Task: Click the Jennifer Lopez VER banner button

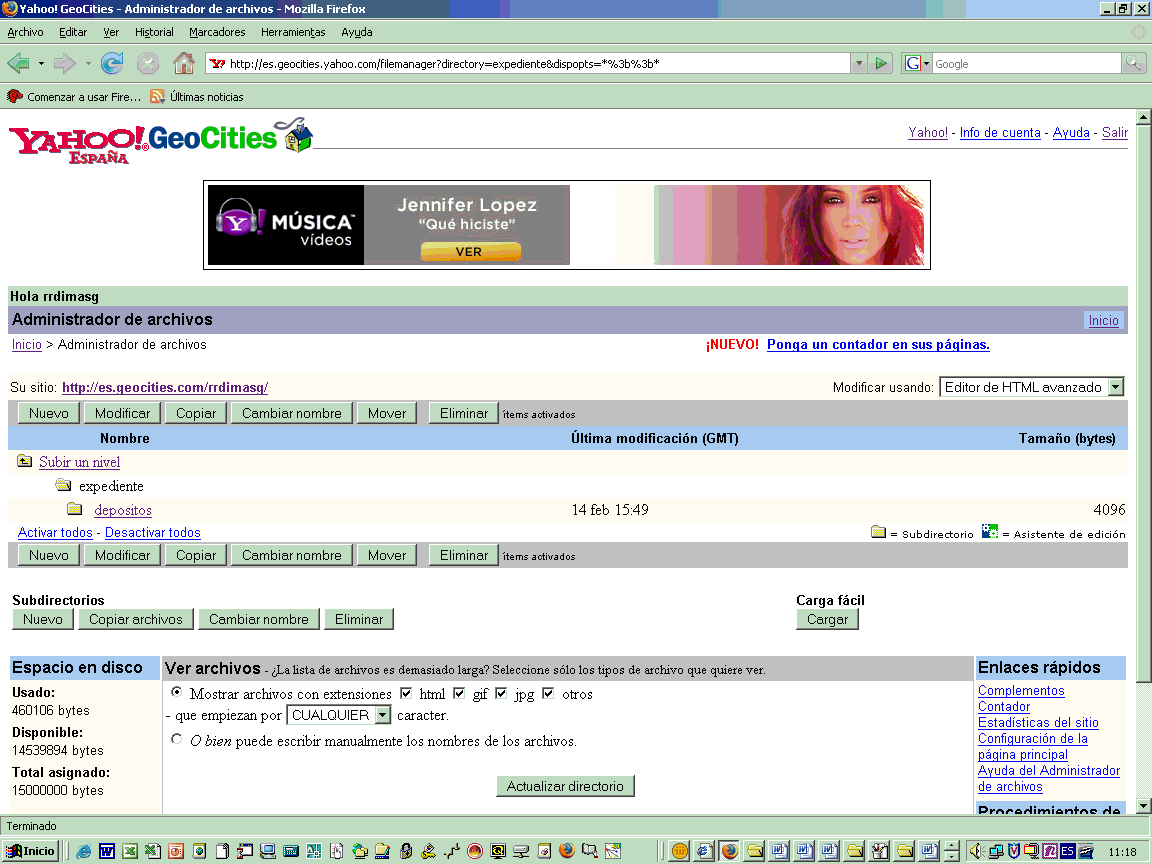Action: [470, 251]
